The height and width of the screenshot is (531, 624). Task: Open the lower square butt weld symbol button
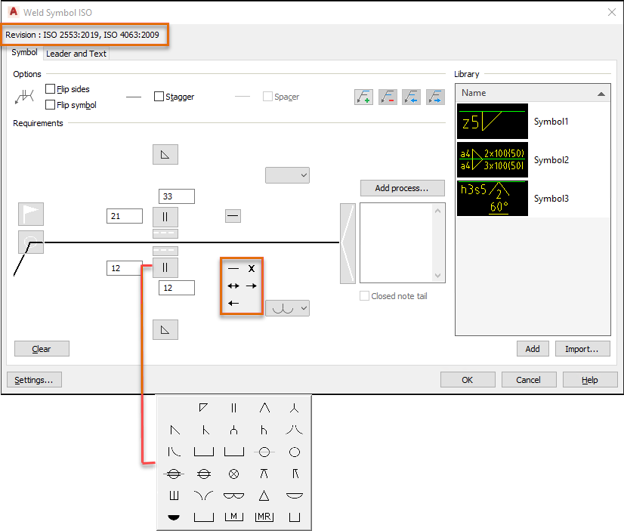coord(165,267)
